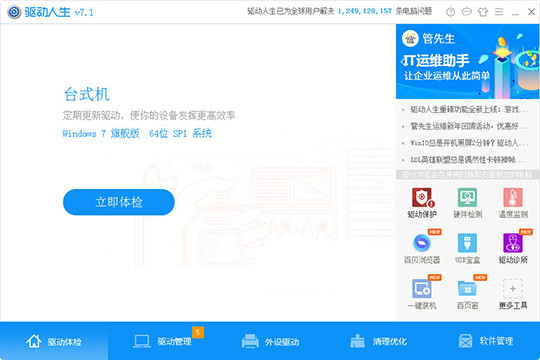
Task: Click the Windows 7 旗舰版 system info text
Action: click(x=137, y=133)
